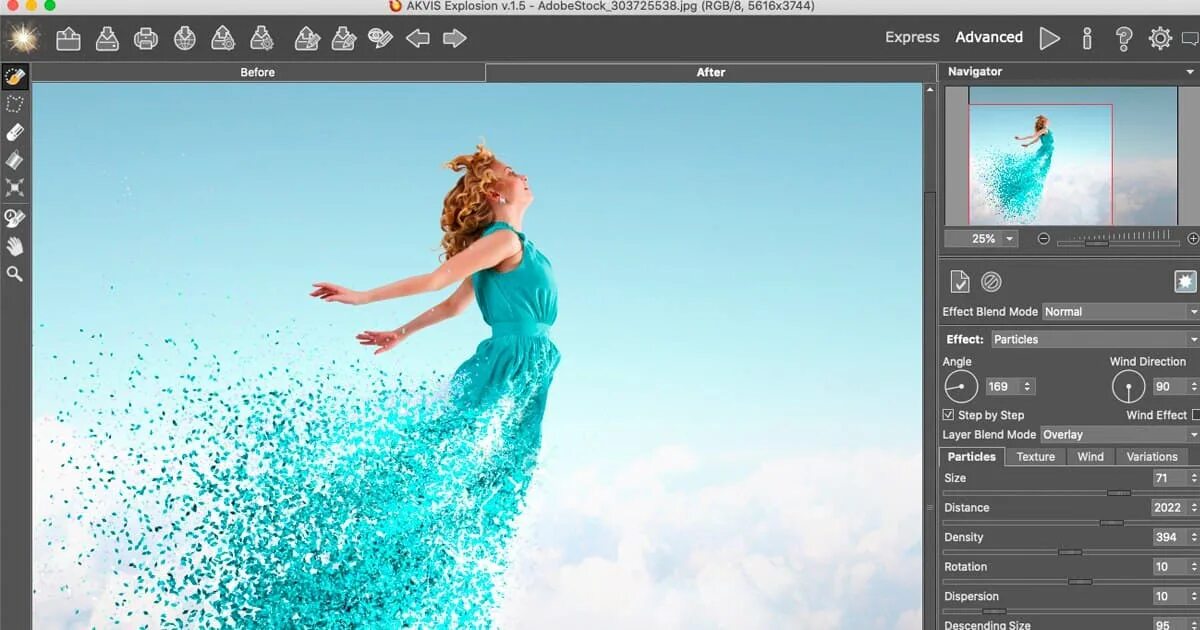The width and height of the screenshot is (1200, 630).
Task: Switch to the Before tab
Action: [258, 72]
